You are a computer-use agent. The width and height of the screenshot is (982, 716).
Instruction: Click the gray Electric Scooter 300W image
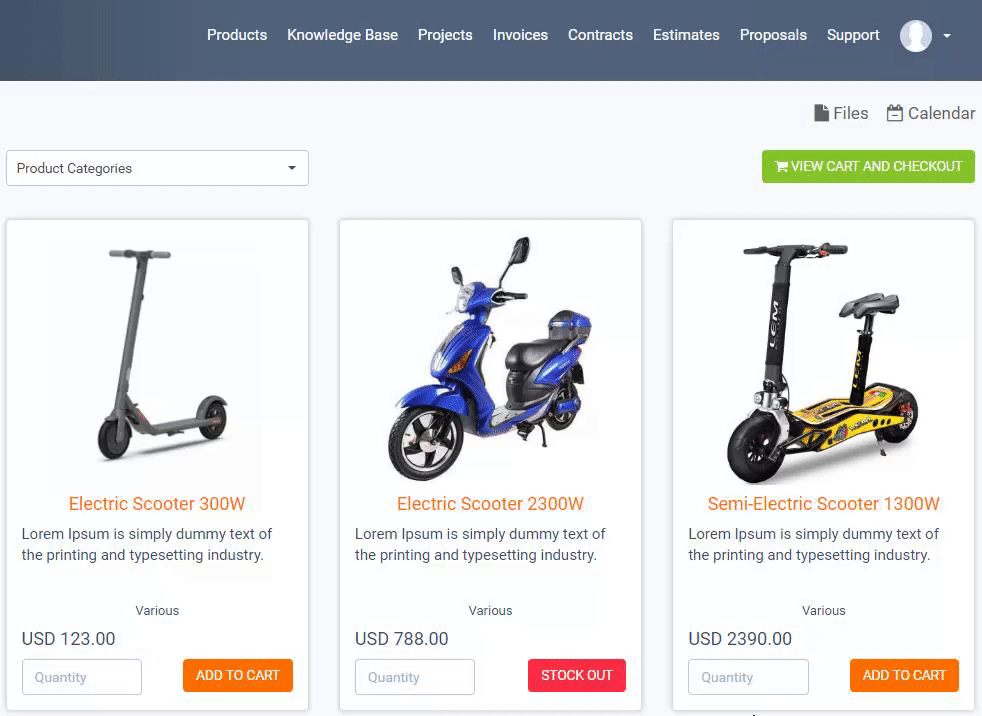pyautogui.click(x=157, y=355)
